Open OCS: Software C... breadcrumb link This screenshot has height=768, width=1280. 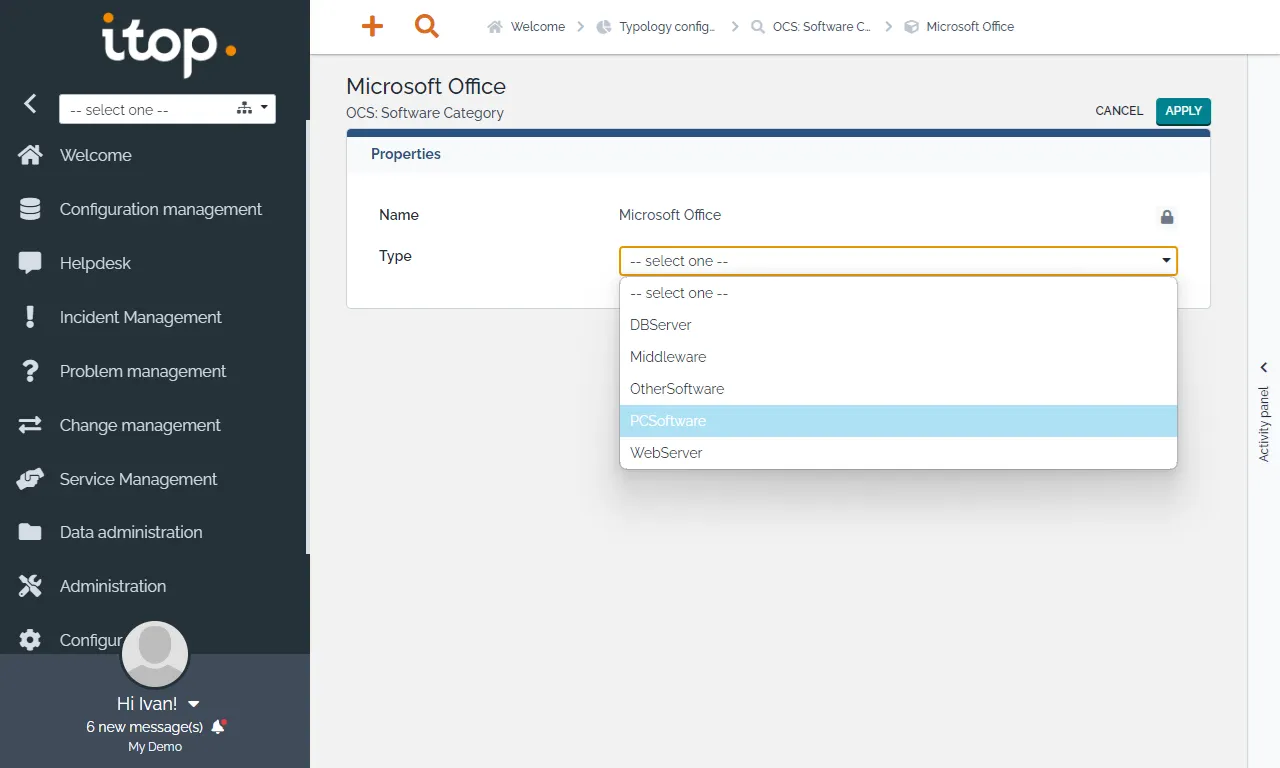(822, 27)
